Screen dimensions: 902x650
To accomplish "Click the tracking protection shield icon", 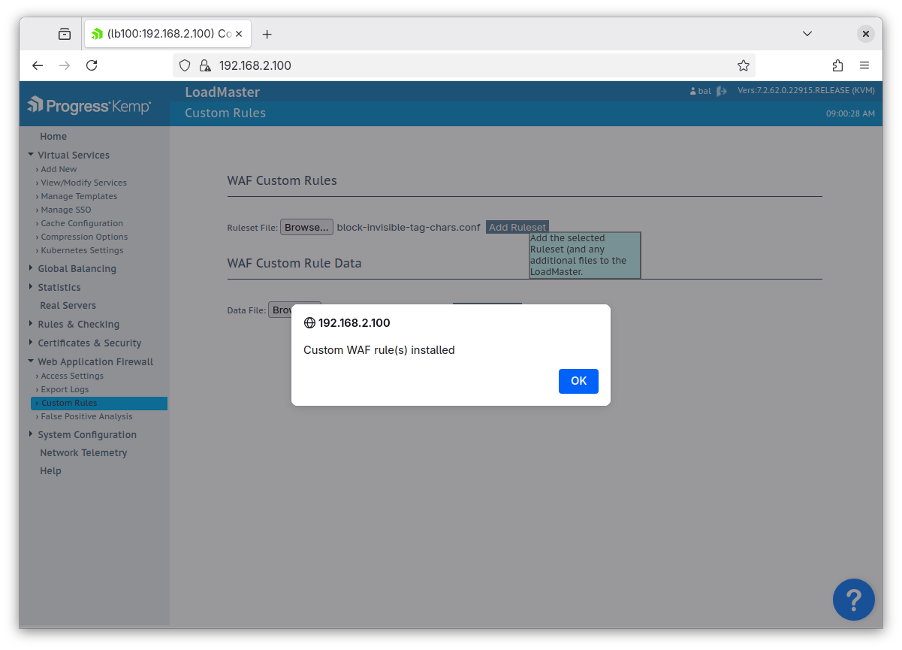I will pyautogui.click(x=185, y=64).
